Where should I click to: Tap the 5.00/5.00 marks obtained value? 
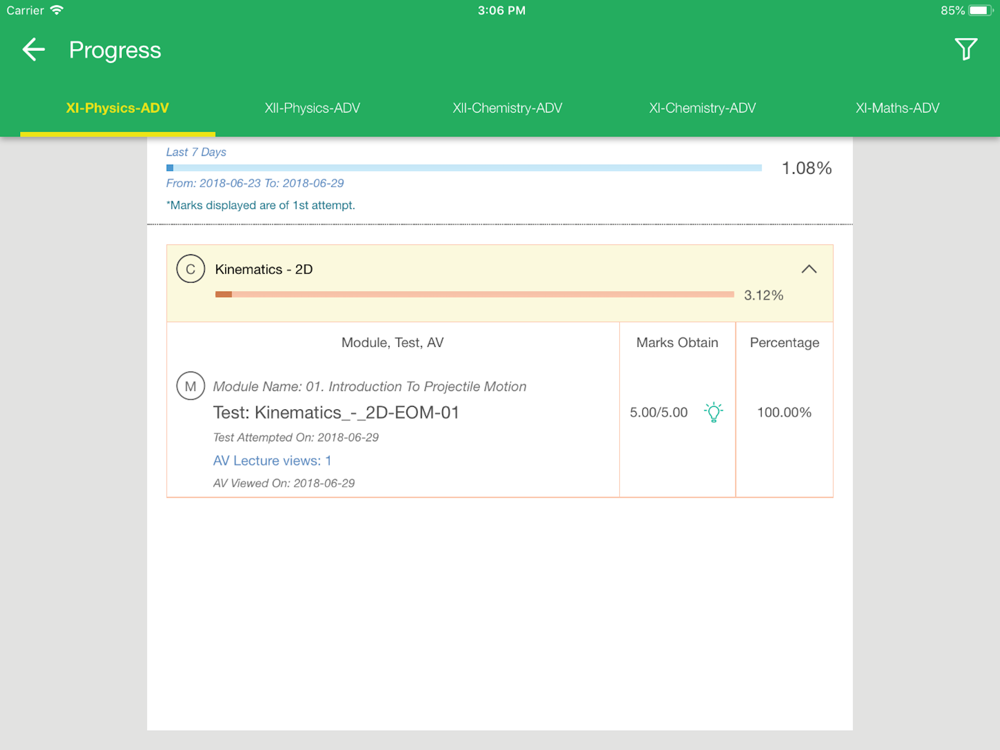click(659, 412)
